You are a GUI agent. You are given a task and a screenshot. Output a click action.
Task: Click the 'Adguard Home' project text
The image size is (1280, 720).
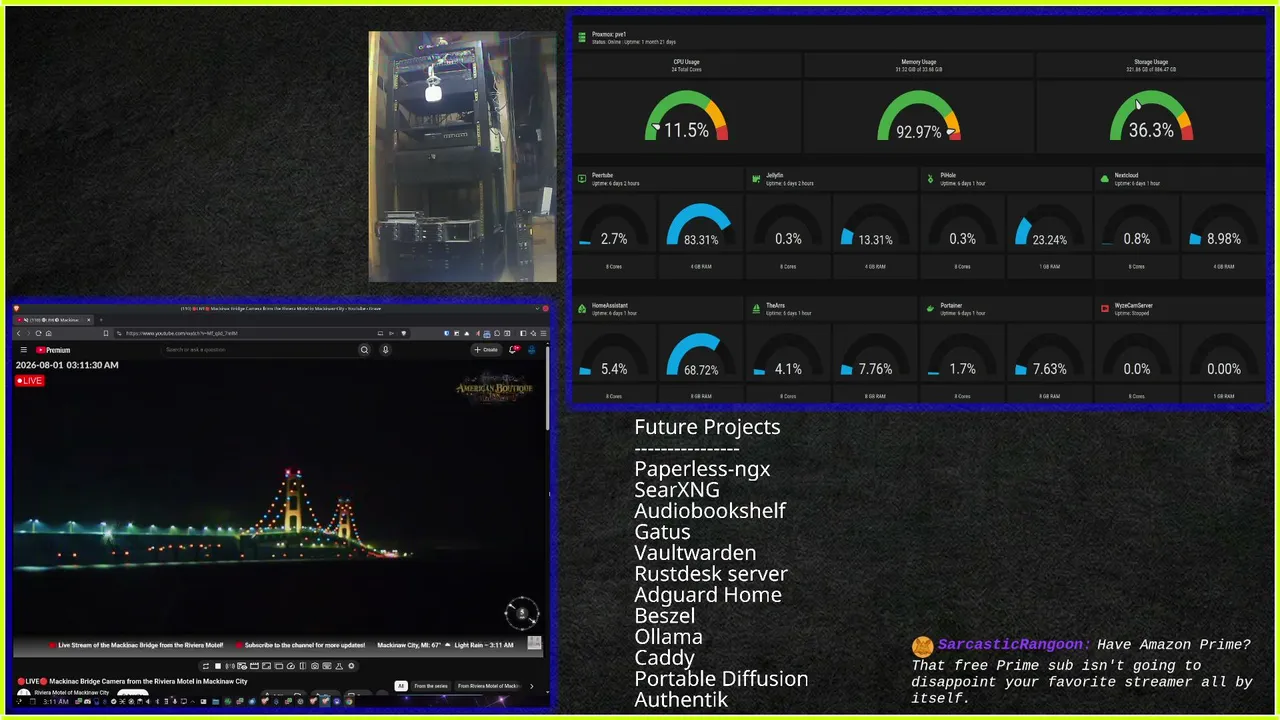(x=708, y=594)
